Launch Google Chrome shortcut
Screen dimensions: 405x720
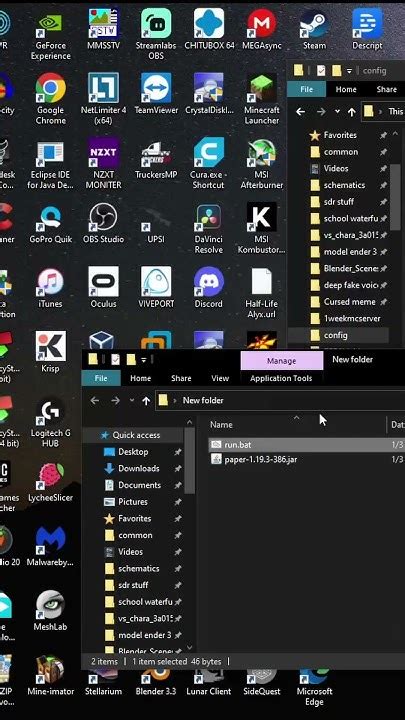(51, 99)
